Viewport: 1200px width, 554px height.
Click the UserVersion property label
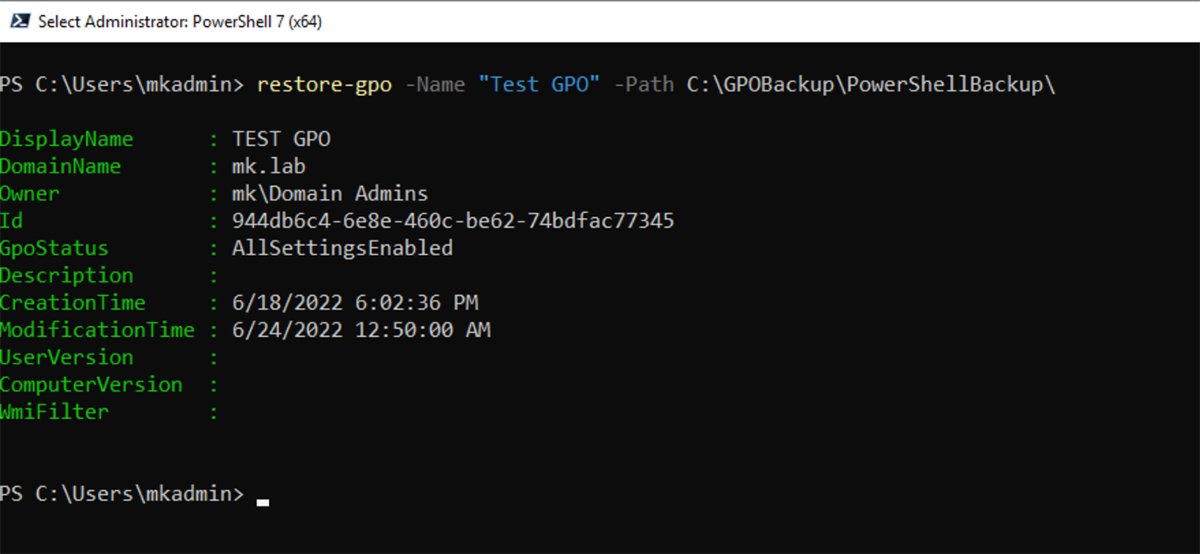(x=67, y=357)
